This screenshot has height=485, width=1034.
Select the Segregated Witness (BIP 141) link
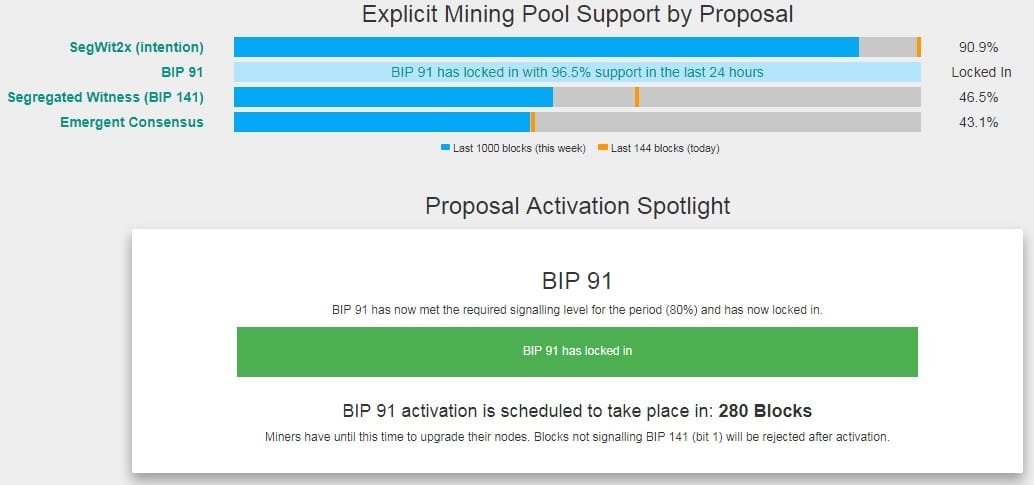click(105, 97)
